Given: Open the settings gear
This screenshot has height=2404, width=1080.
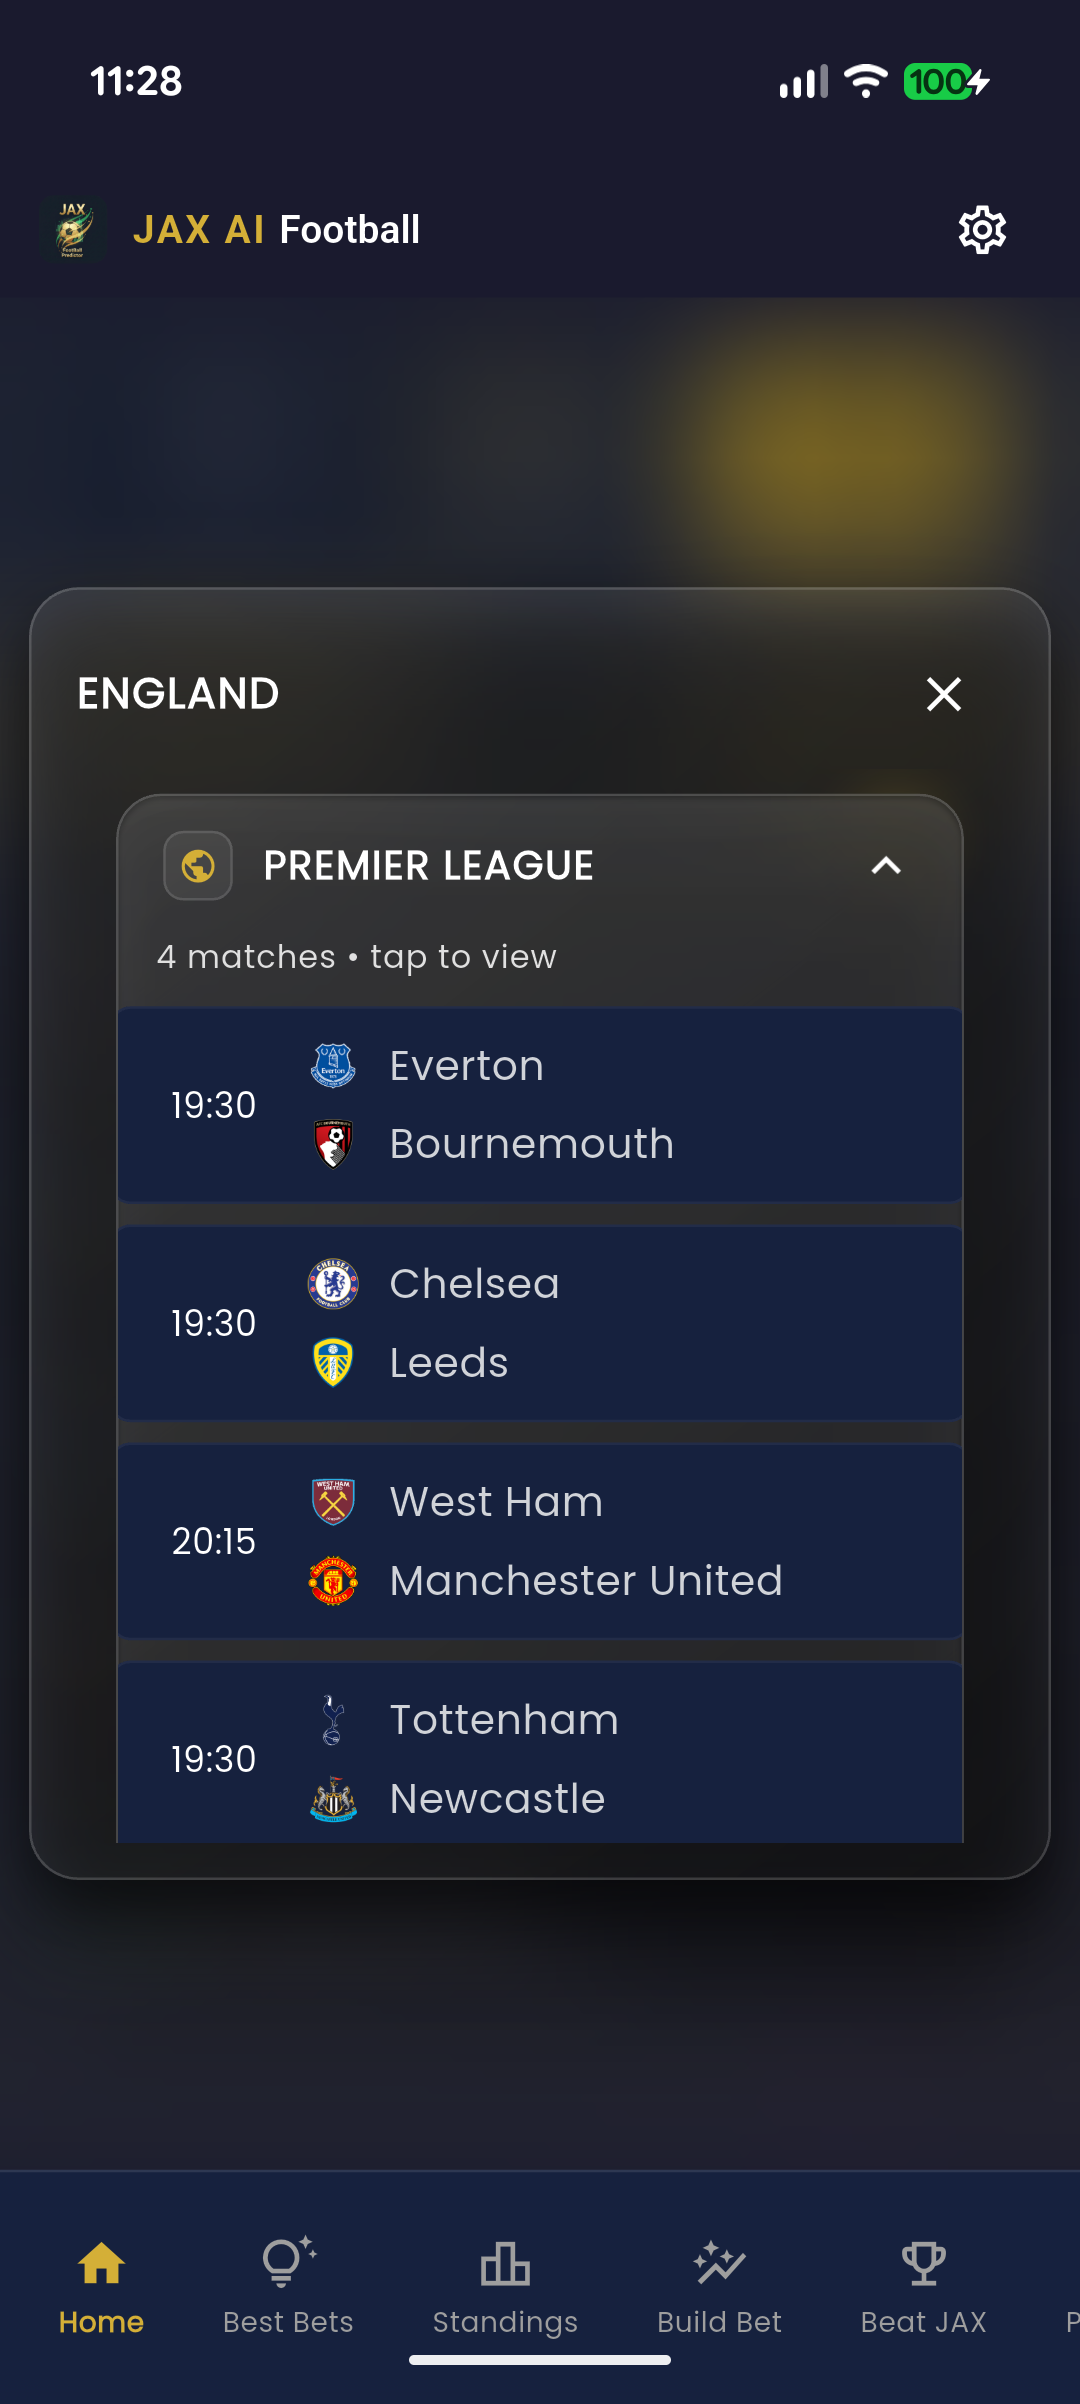Looking at the screenshot, I should 981,229.
